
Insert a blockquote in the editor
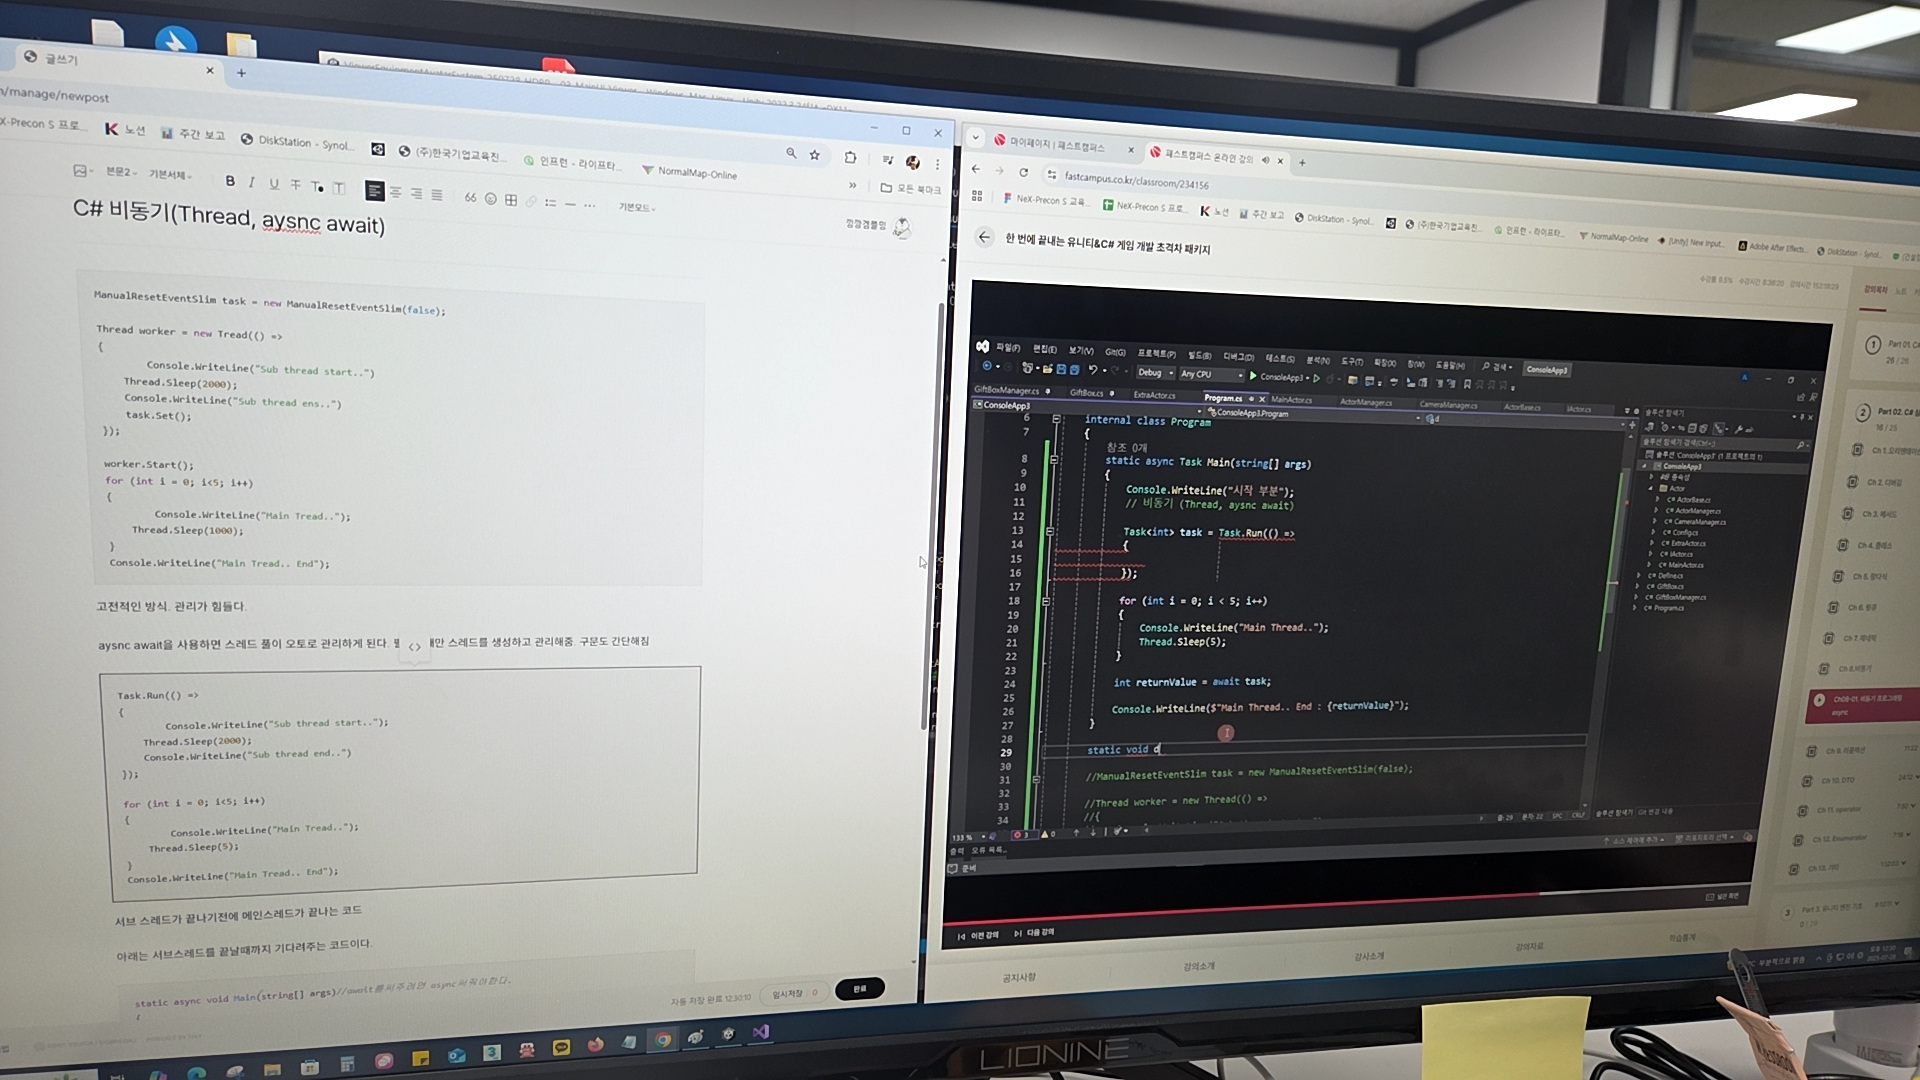point(470,198)
